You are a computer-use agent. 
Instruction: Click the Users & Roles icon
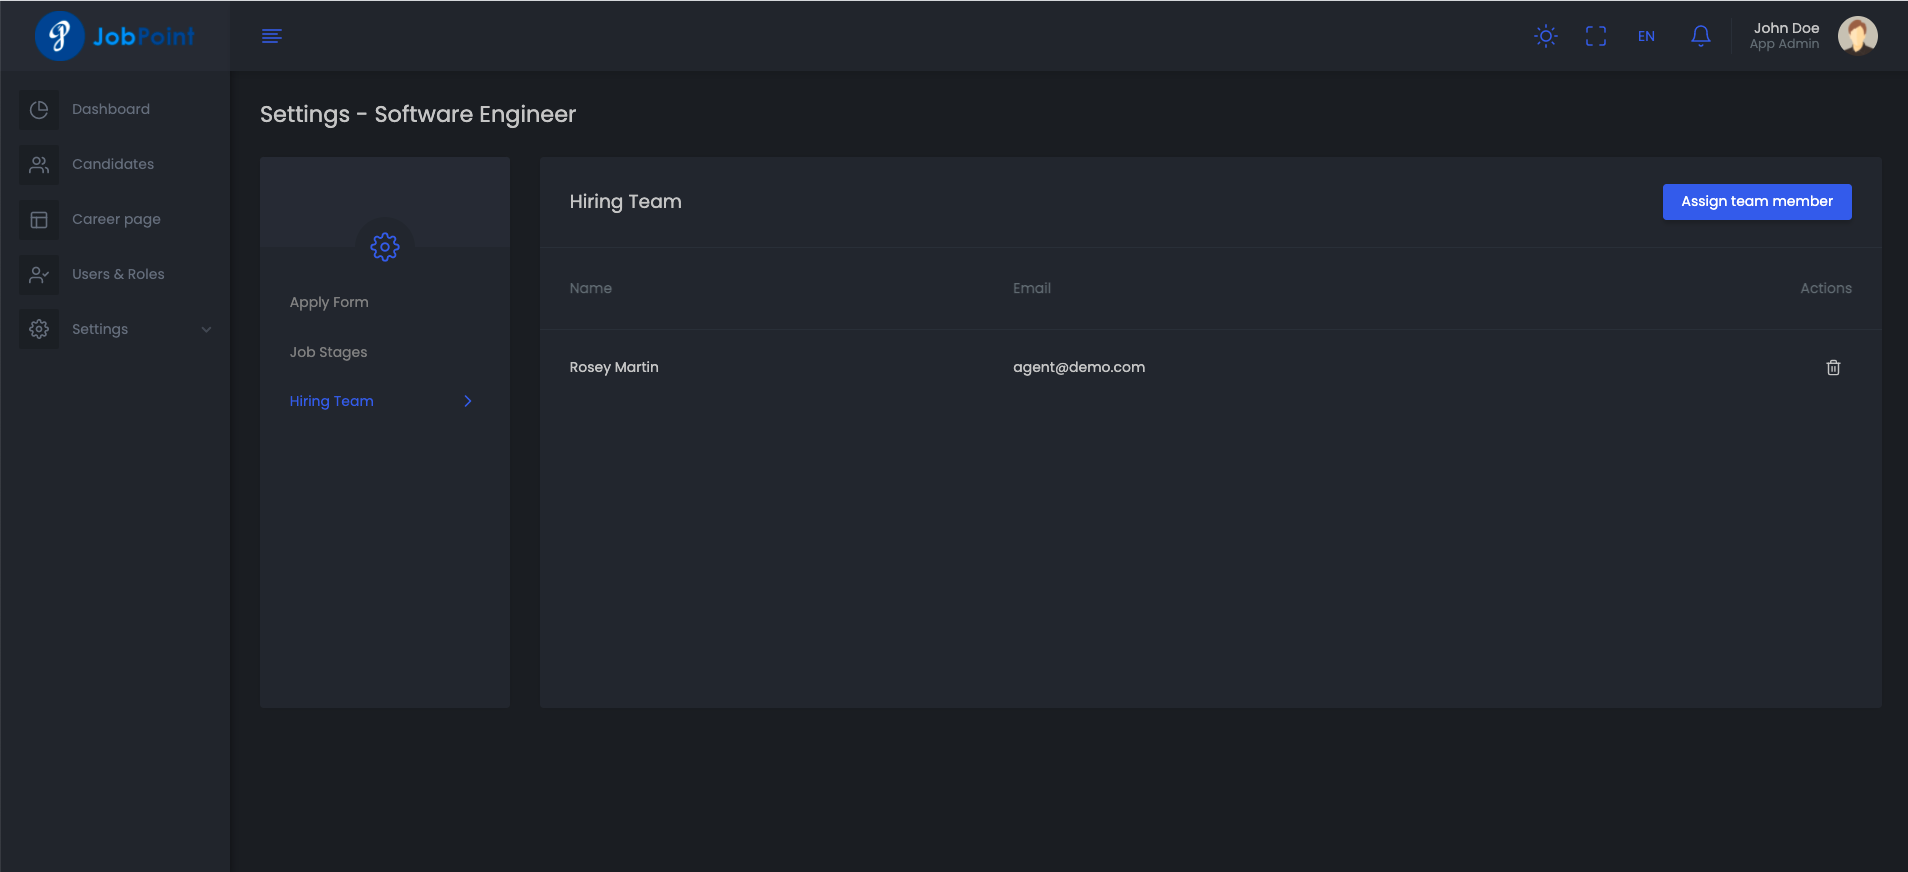(x=39, y=275)
